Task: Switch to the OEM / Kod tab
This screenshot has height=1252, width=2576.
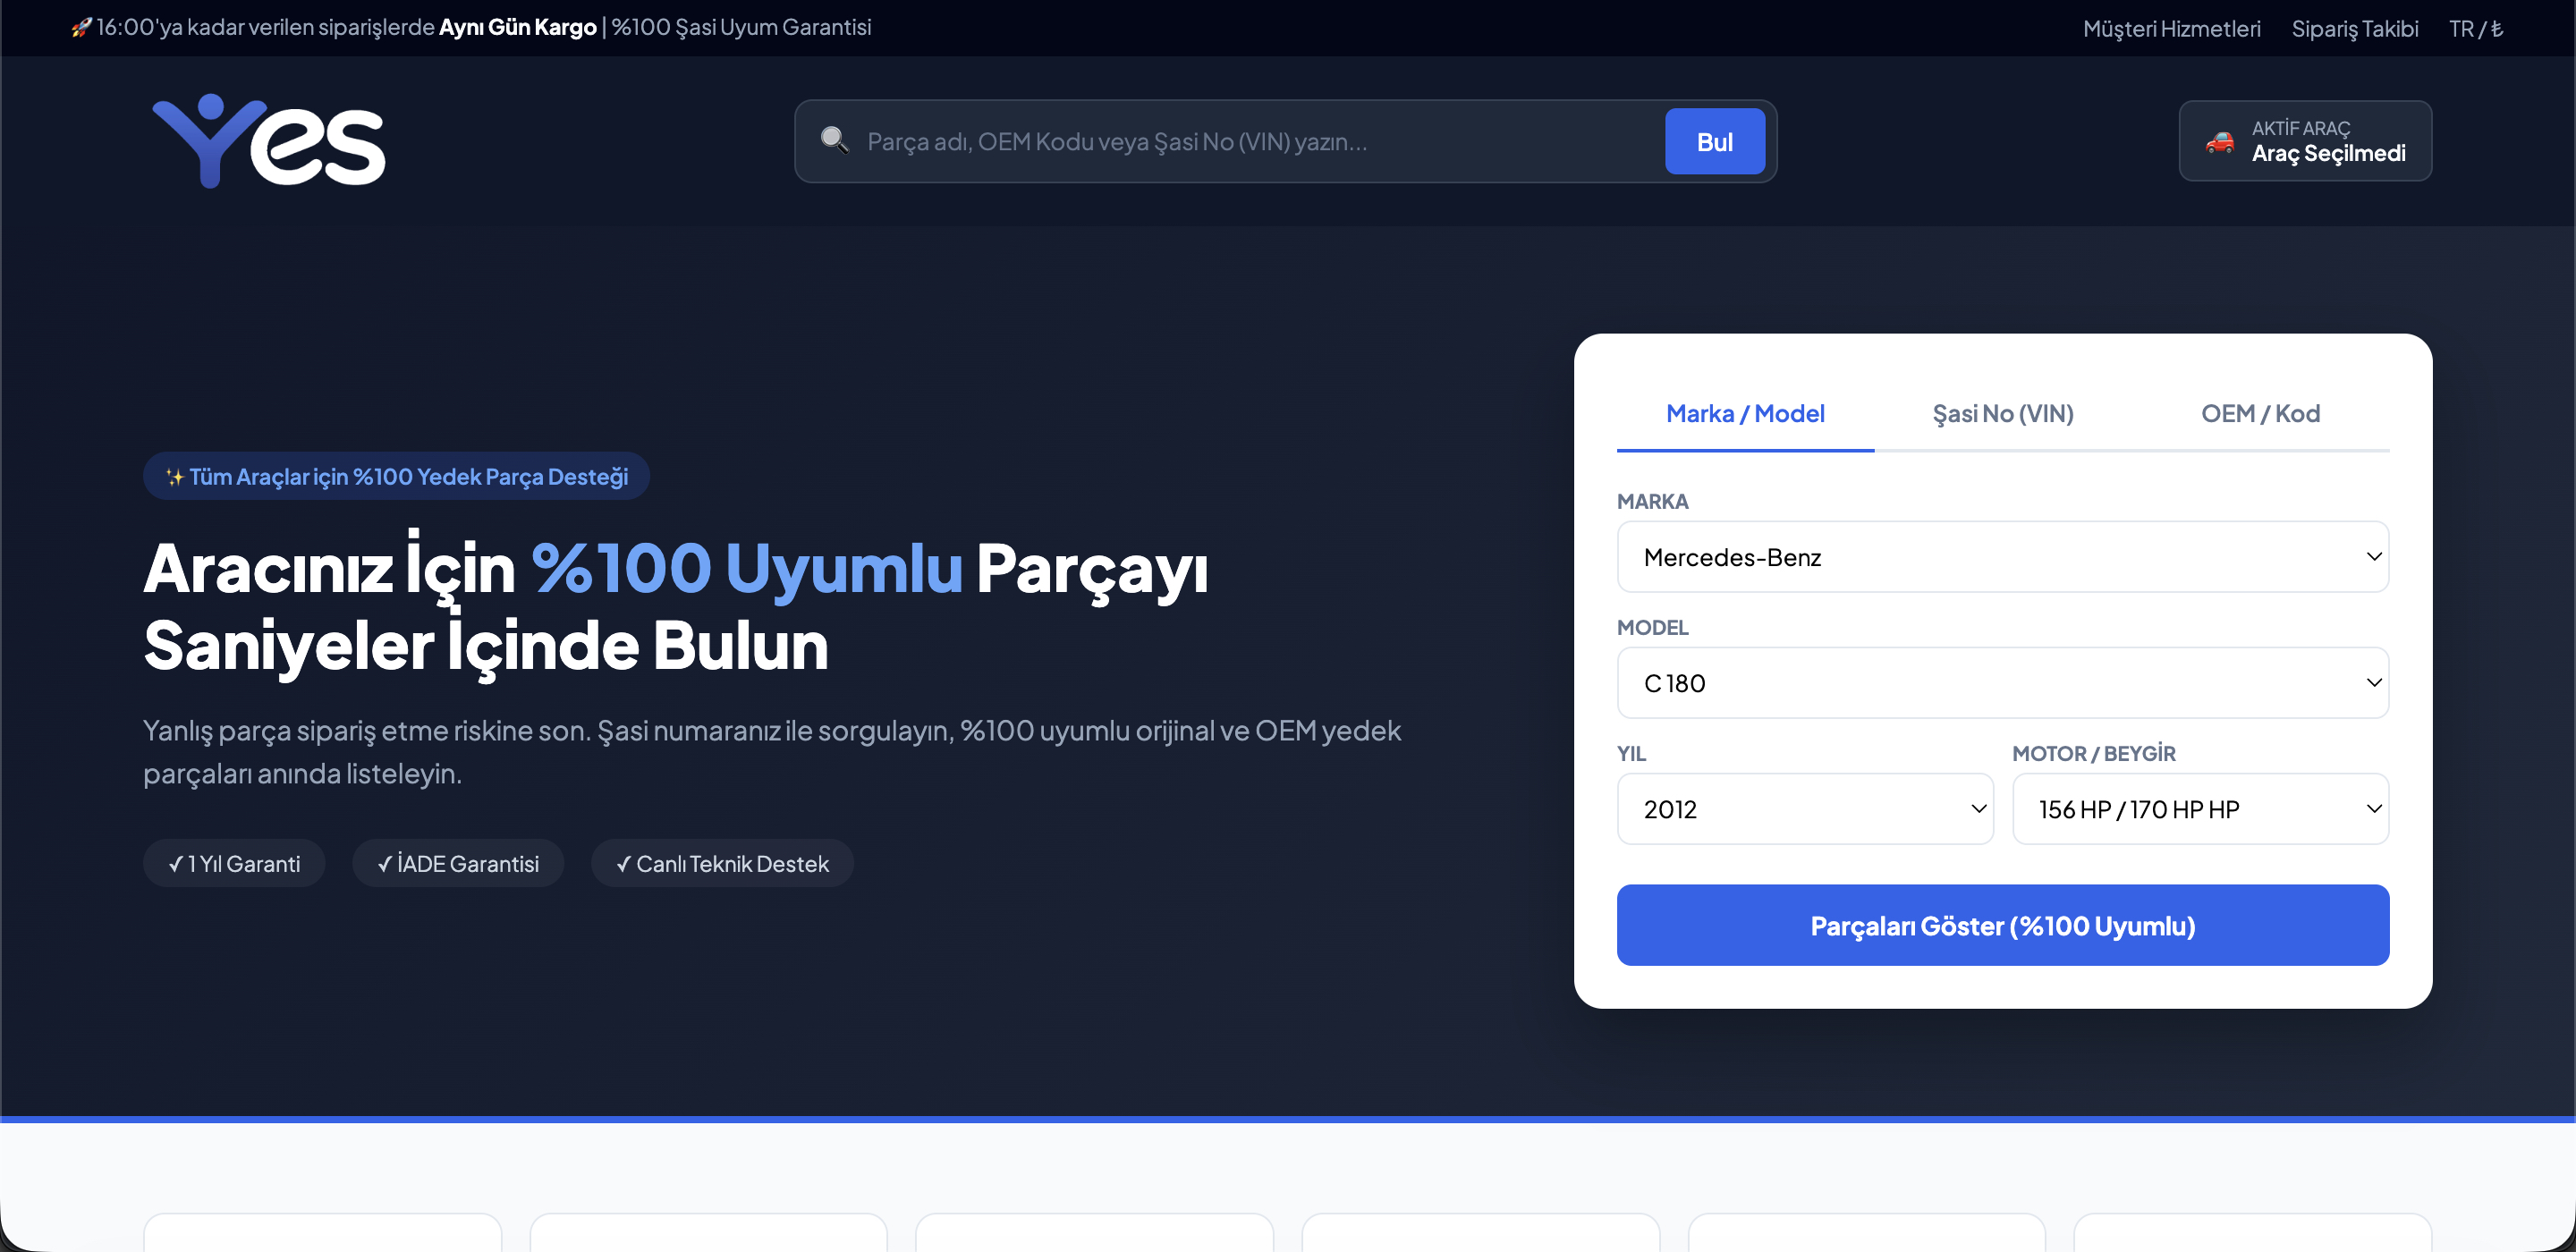Action: [x=2260, y=414]
